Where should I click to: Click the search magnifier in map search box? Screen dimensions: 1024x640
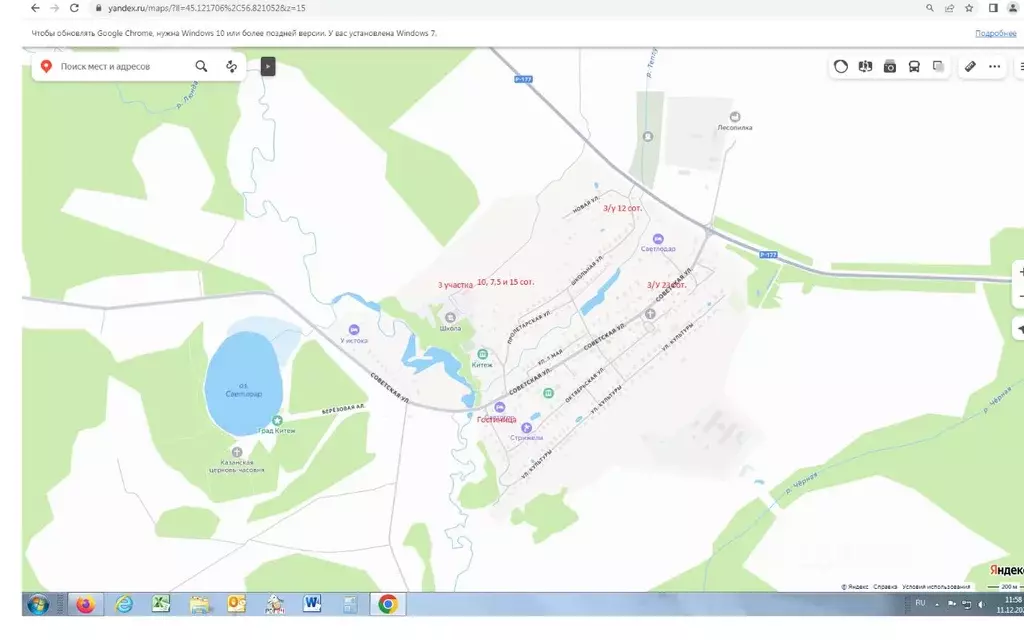pos(201,66)
